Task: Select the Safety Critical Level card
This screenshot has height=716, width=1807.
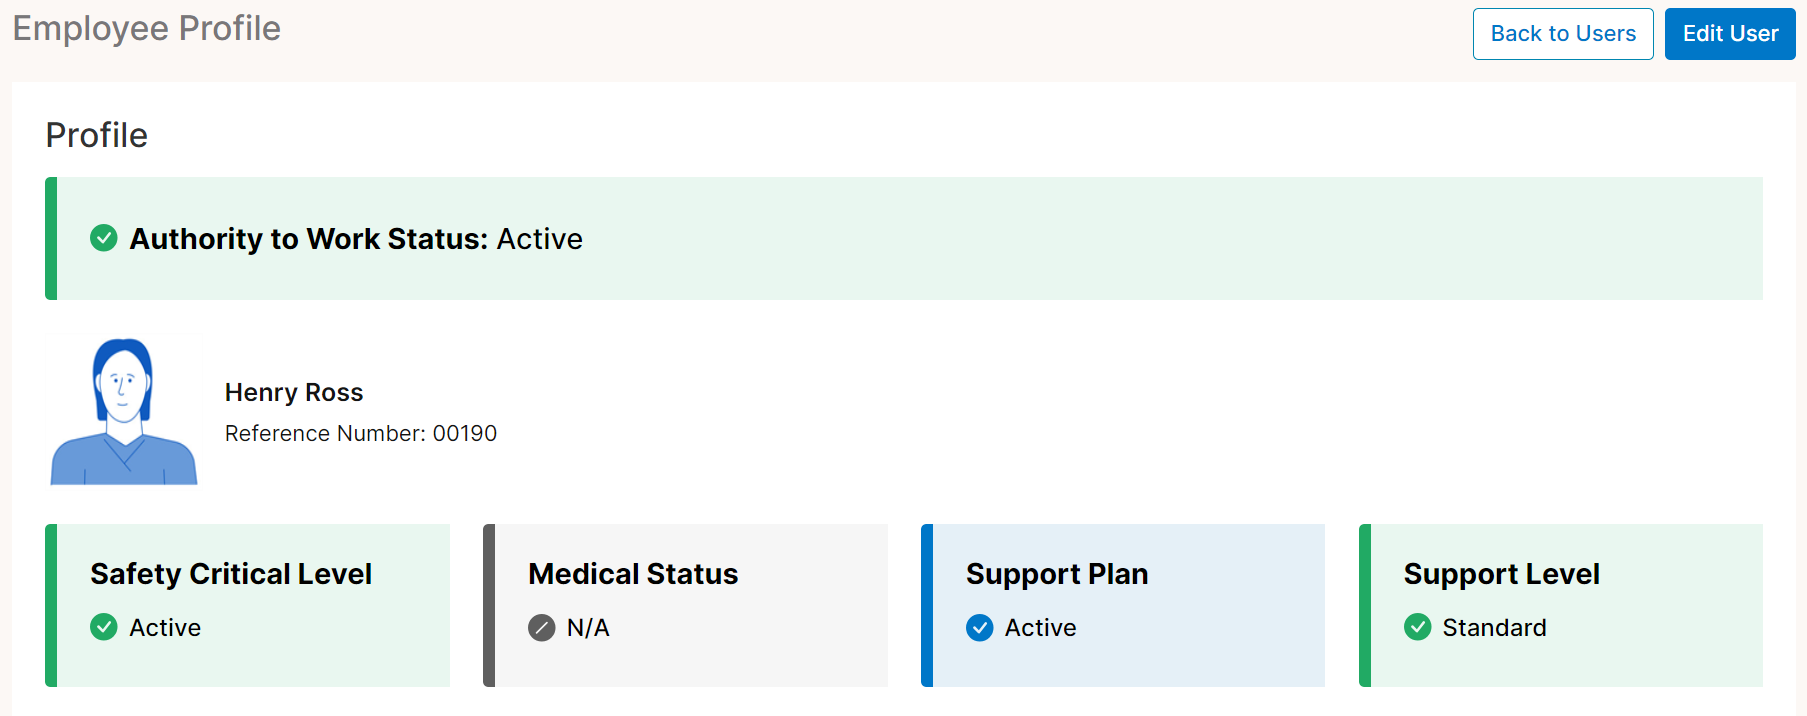Action: [248, 605]
